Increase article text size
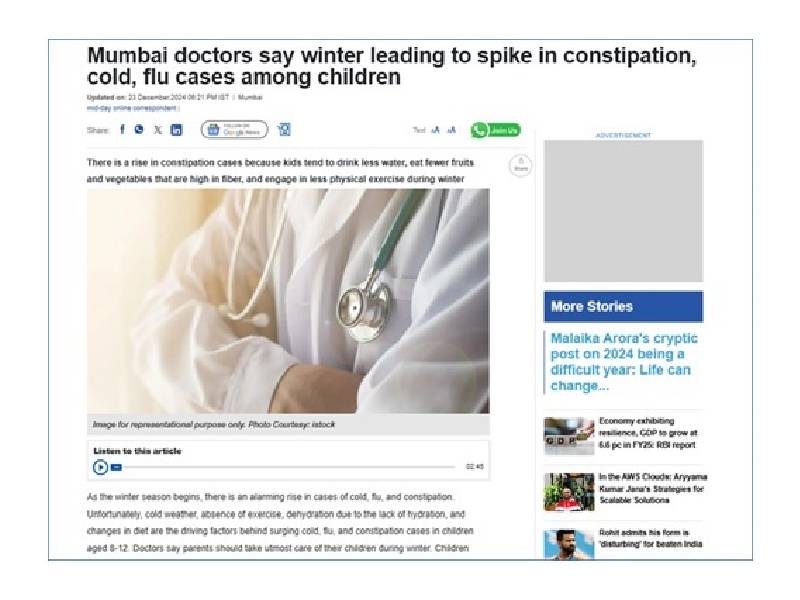The image size is (800, 600). click(452, 130)
